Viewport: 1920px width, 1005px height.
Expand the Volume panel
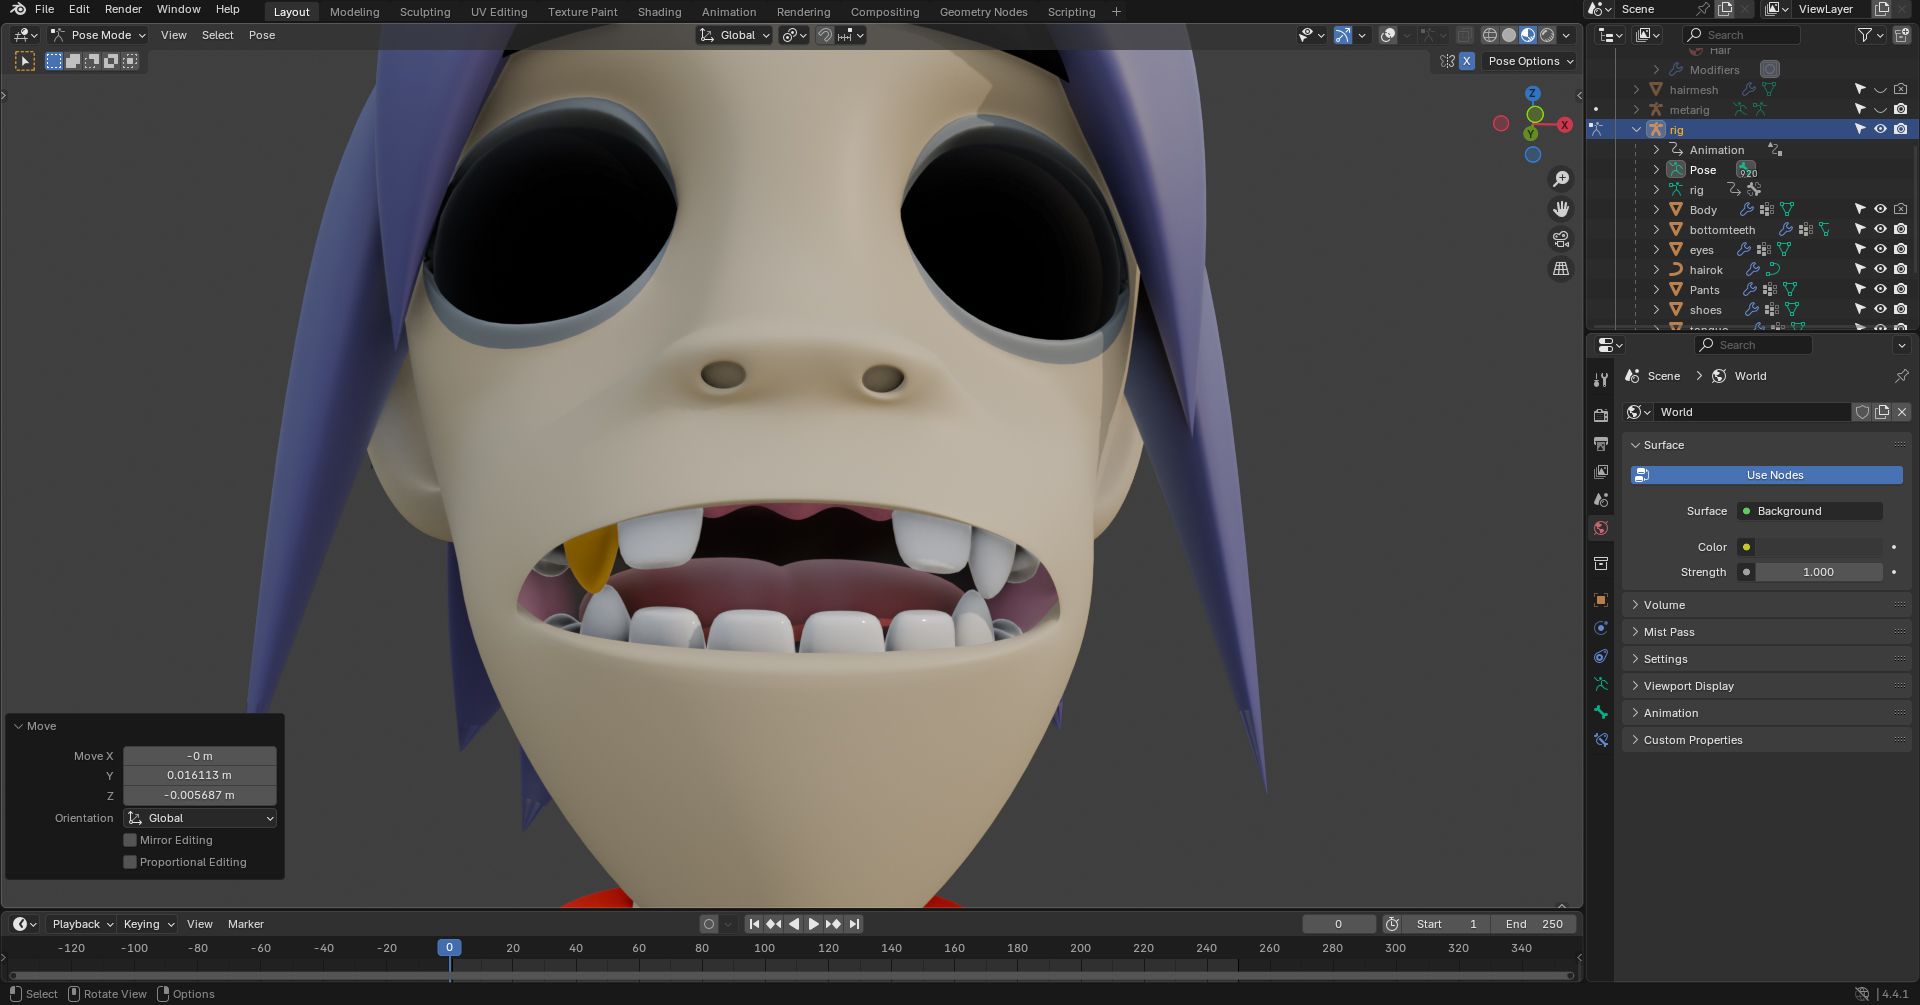pos(1664,605)
